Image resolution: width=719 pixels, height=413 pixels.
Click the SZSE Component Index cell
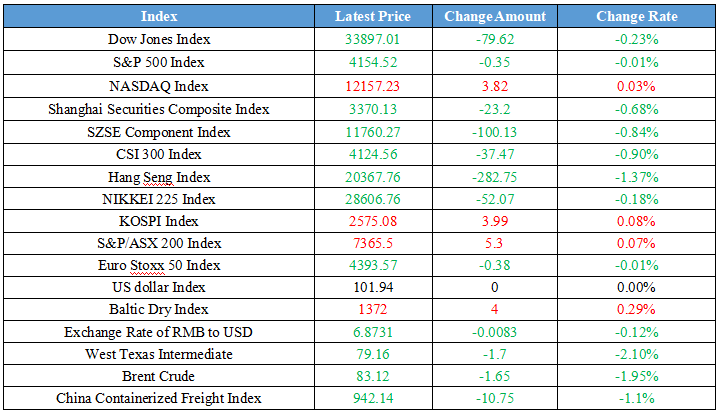tap(160, 132)
